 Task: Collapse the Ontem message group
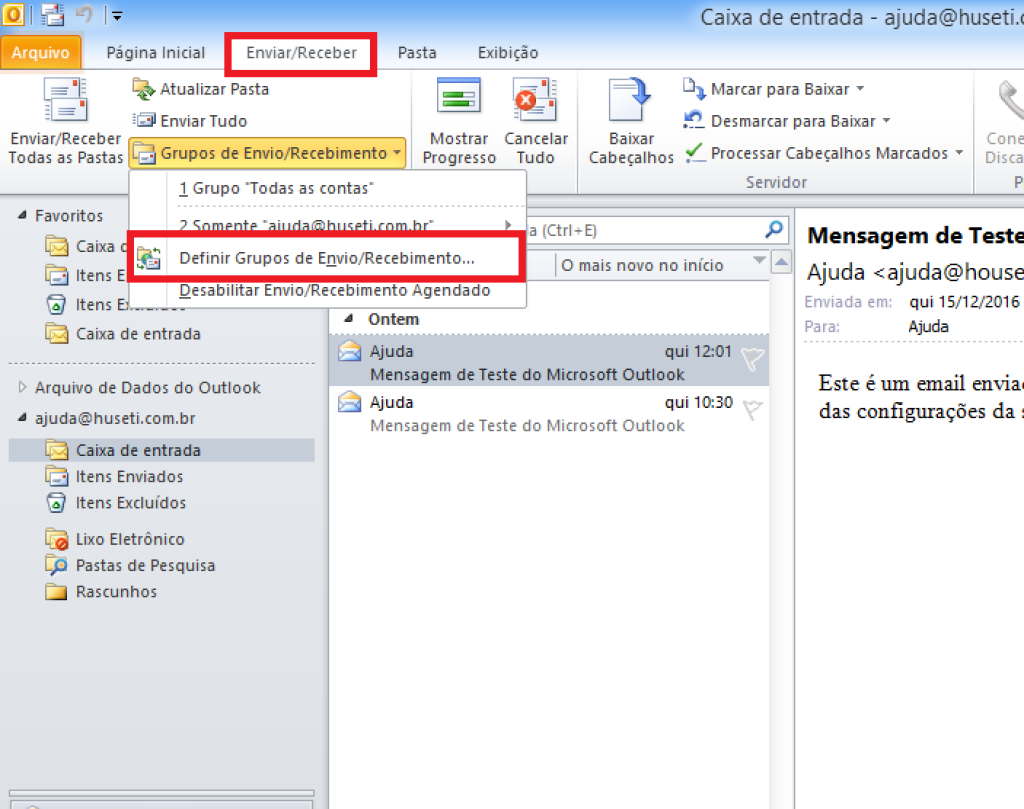tap(349, 319)
